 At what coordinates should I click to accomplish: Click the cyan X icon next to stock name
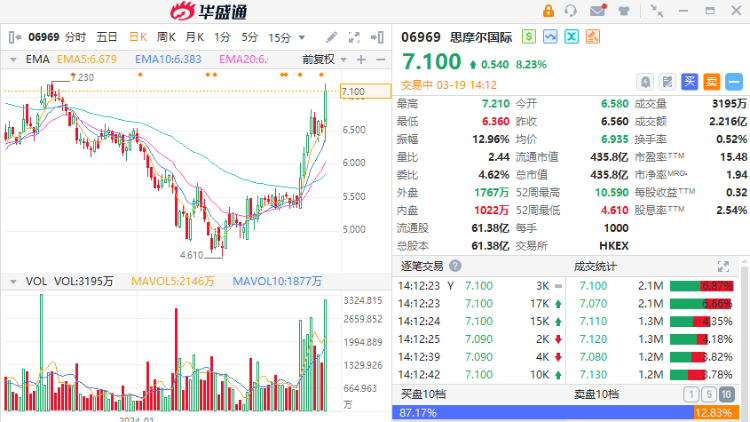(572, 37)
